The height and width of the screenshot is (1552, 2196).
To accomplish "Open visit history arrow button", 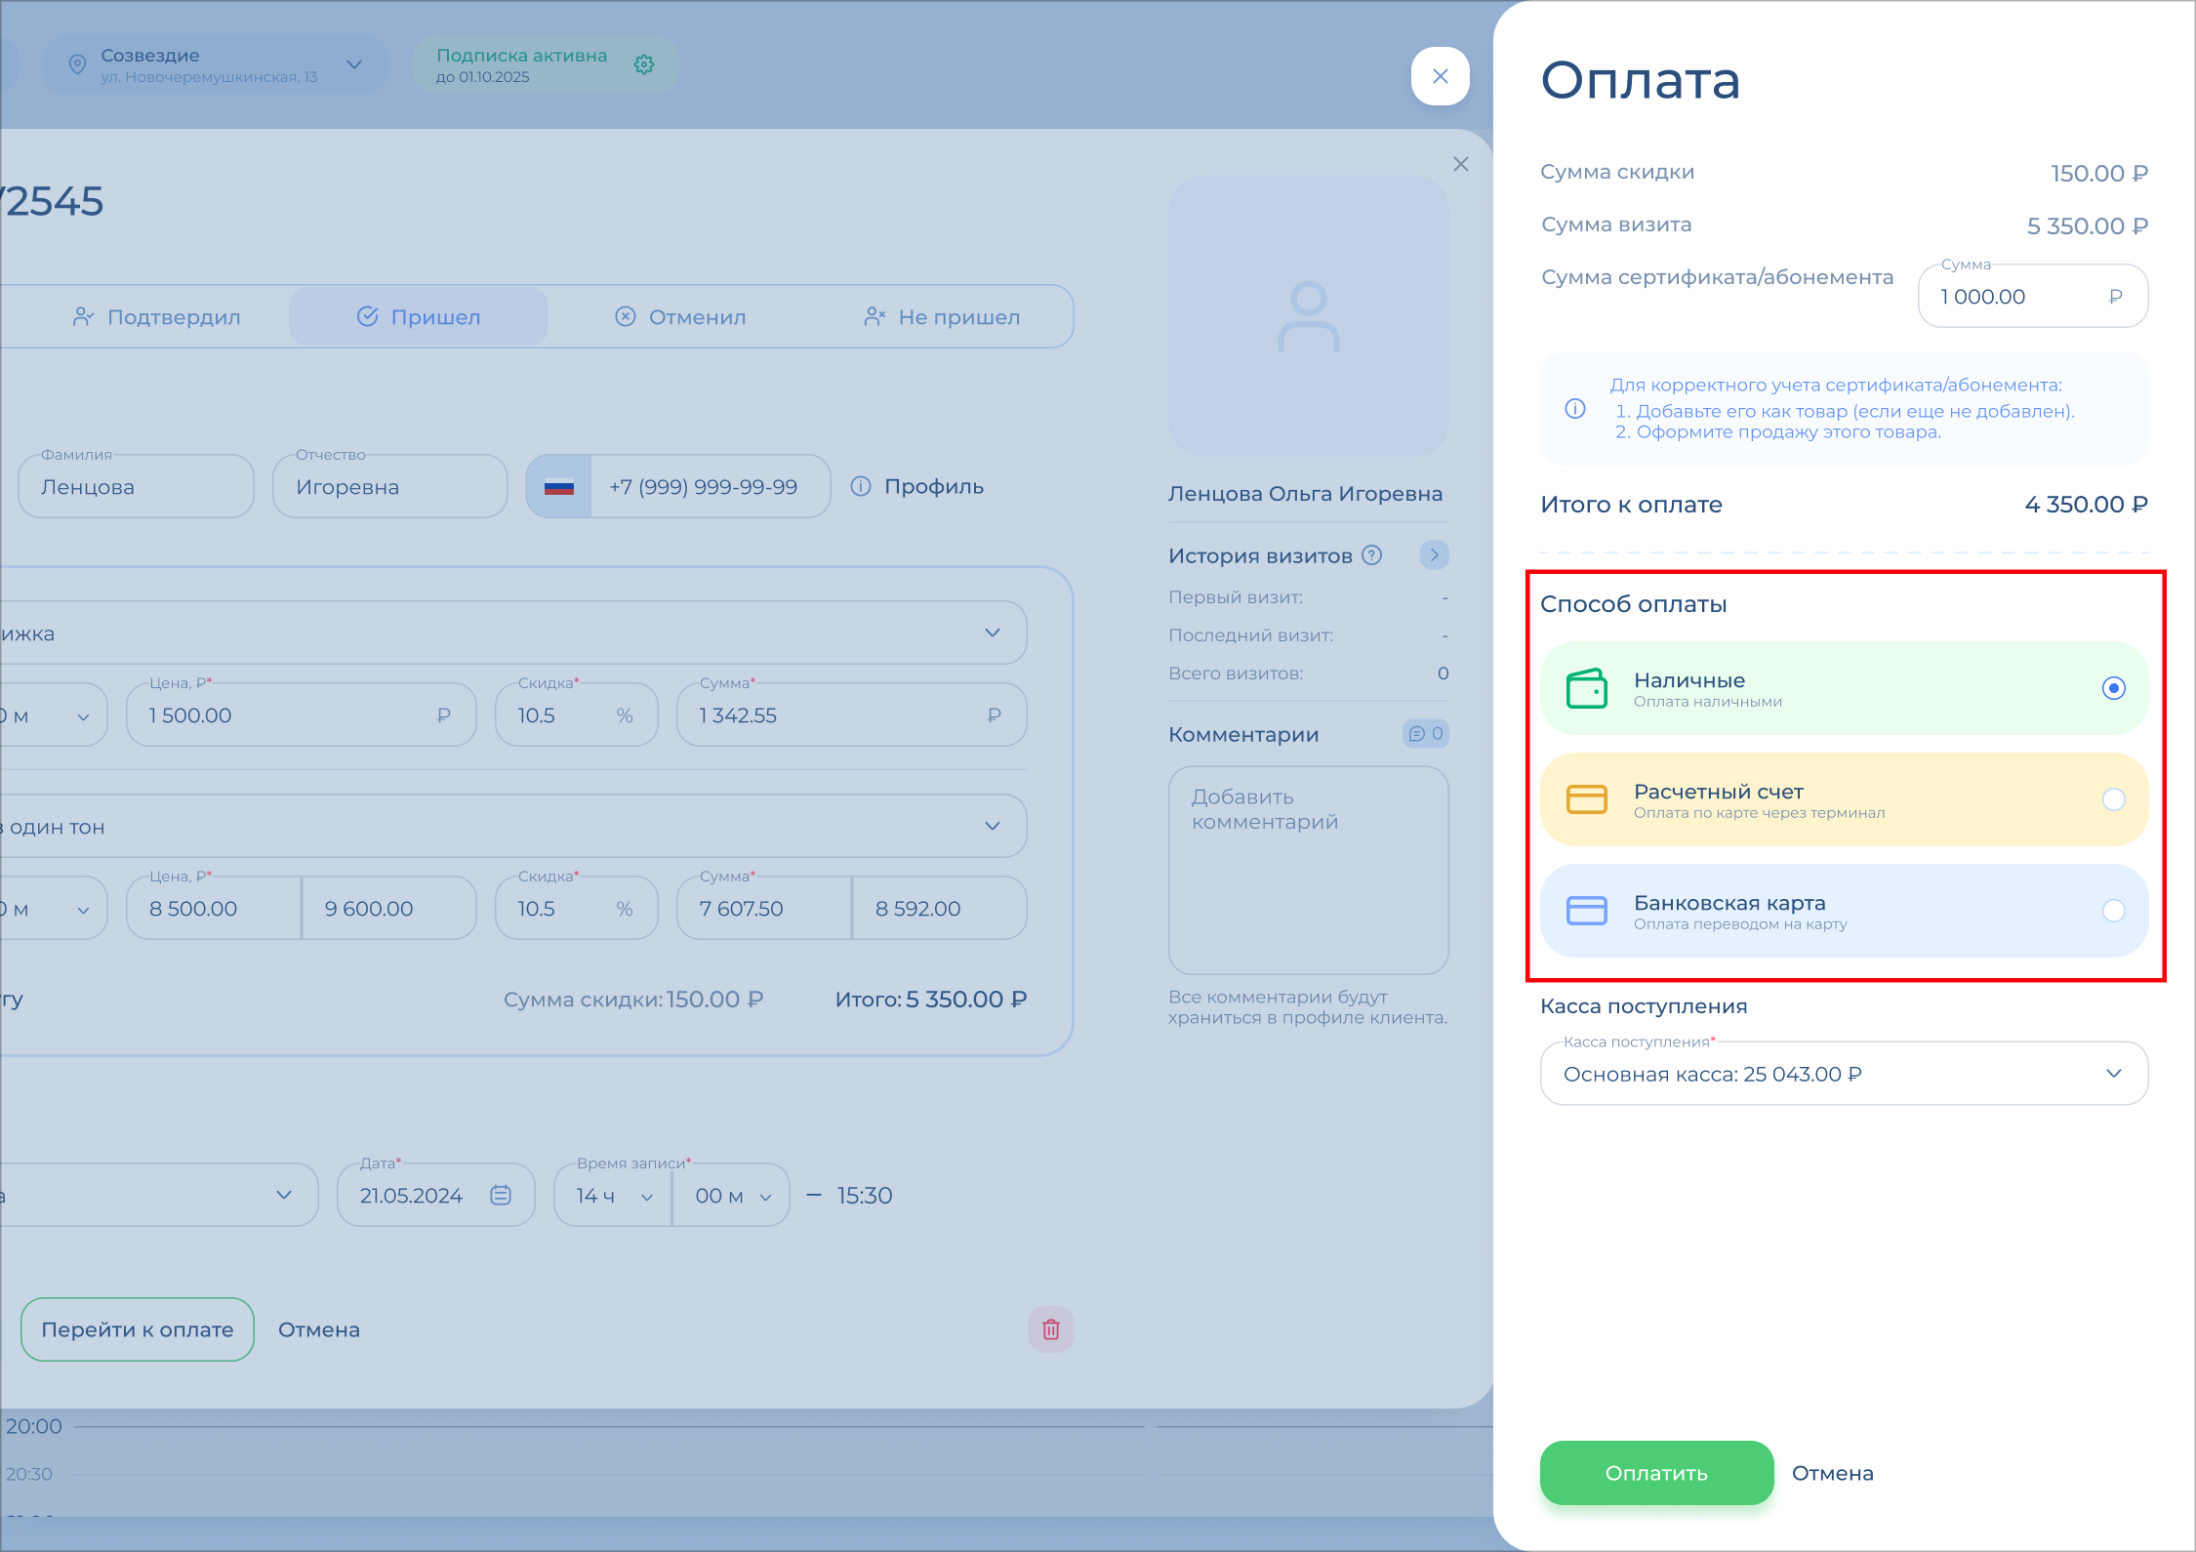I will point(1434,555).
